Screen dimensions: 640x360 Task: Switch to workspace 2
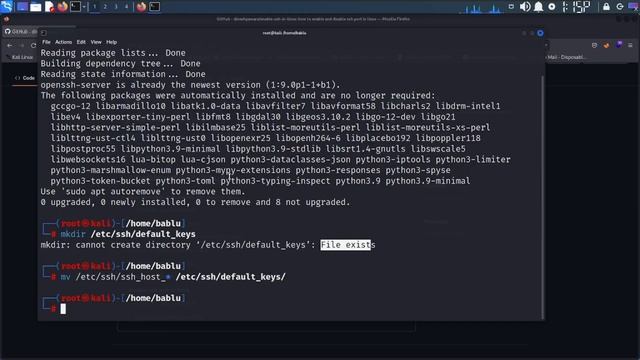pos(105,7)
